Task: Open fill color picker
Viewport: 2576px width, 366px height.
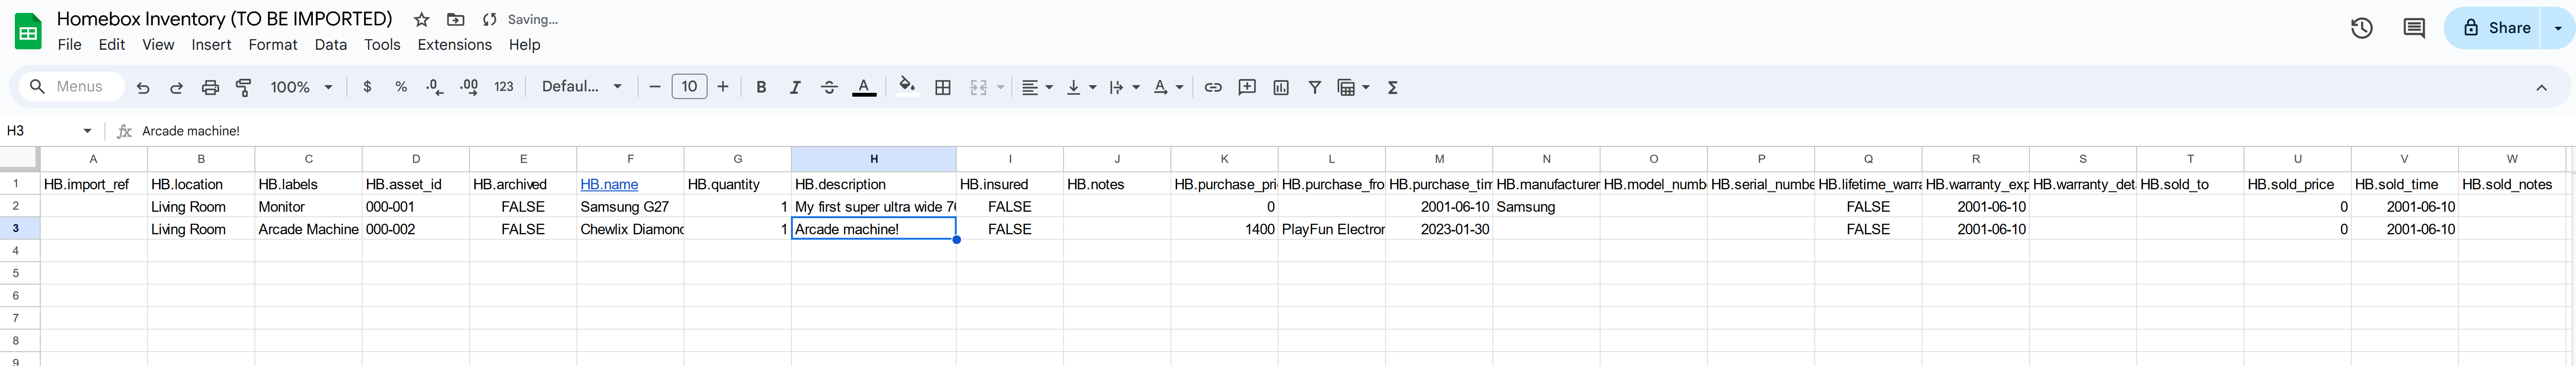Action: coord(907,86)
